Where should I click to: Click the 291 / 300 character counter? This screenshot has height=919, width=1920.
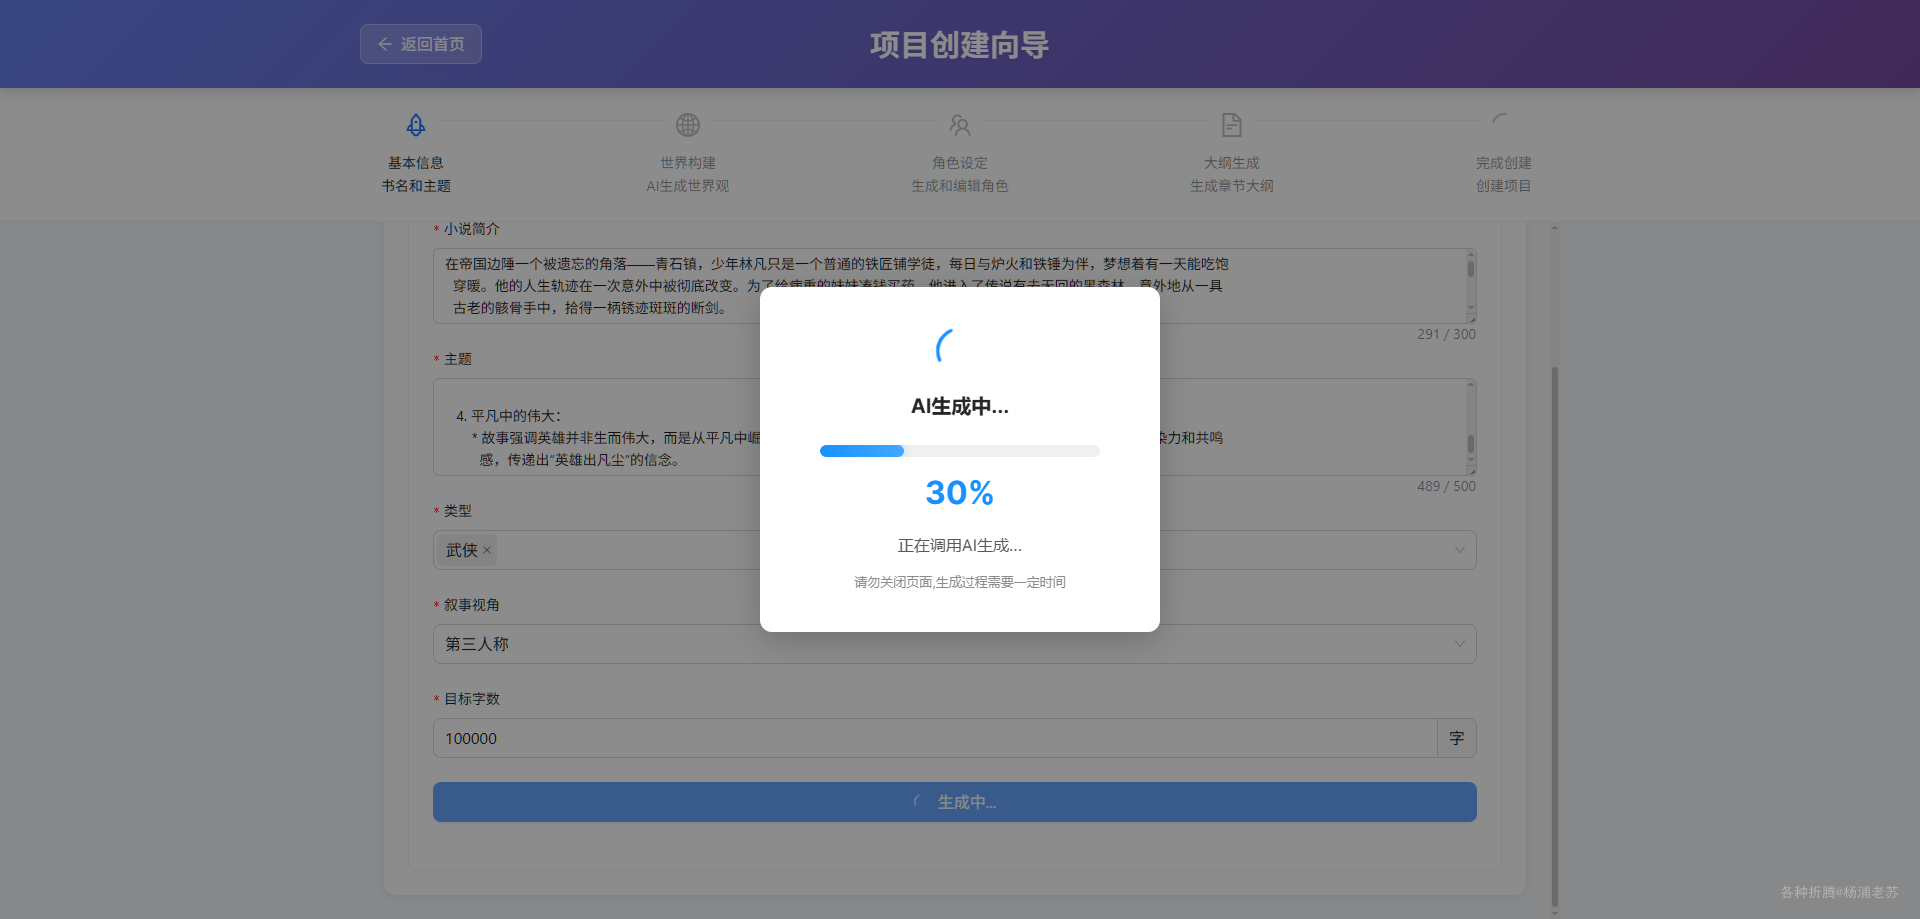point(1446,334)
